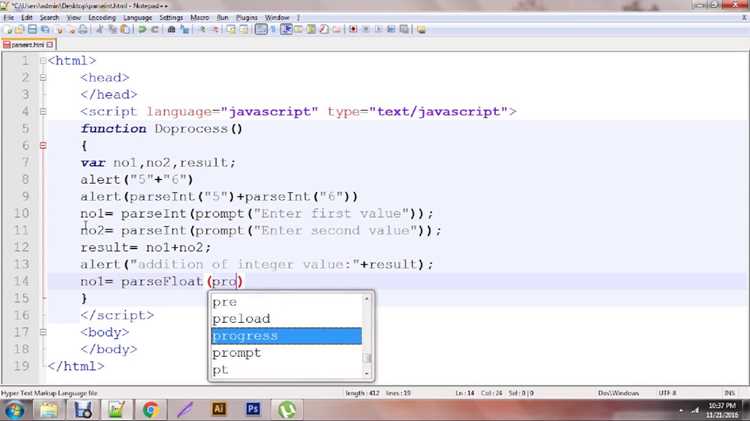Toggle synchronize vertical scrolling
Screen dimensions: 750x421
pos(231,30)
